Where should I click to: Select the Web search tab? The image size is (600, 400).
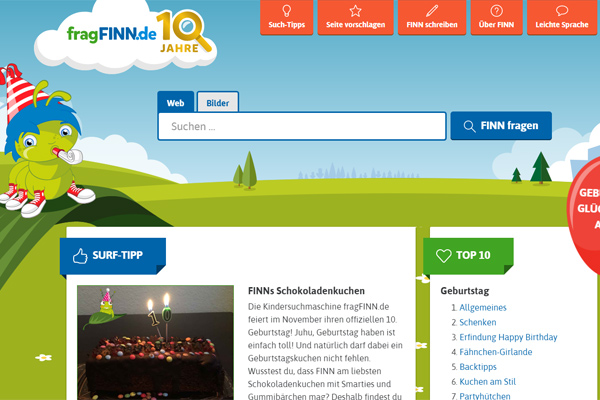click(175, 103)
